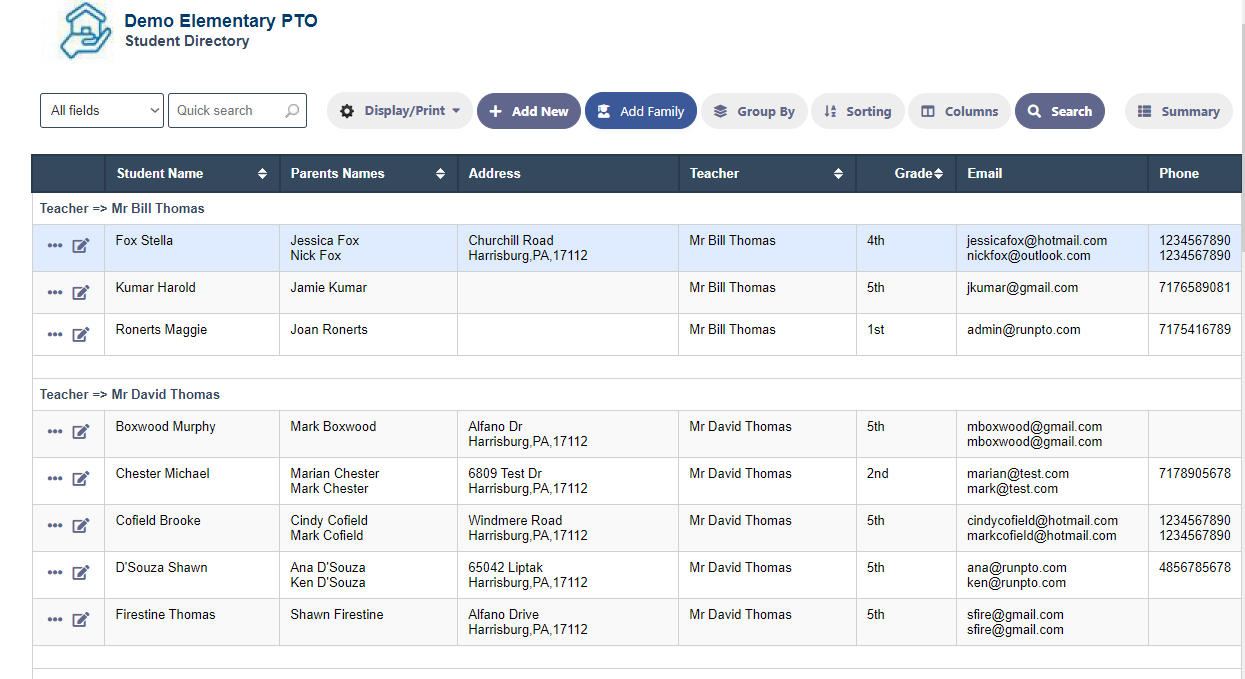
Task: Select the Columns toolbar icon
Action: 929,111
